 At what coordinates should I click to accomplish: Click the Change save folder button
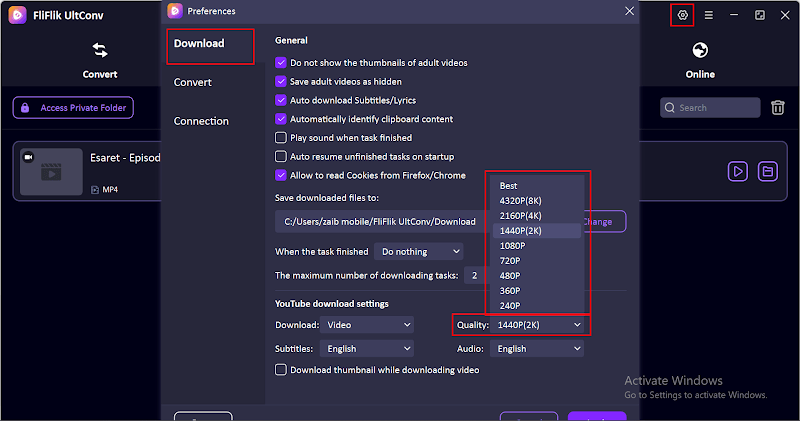606,221
